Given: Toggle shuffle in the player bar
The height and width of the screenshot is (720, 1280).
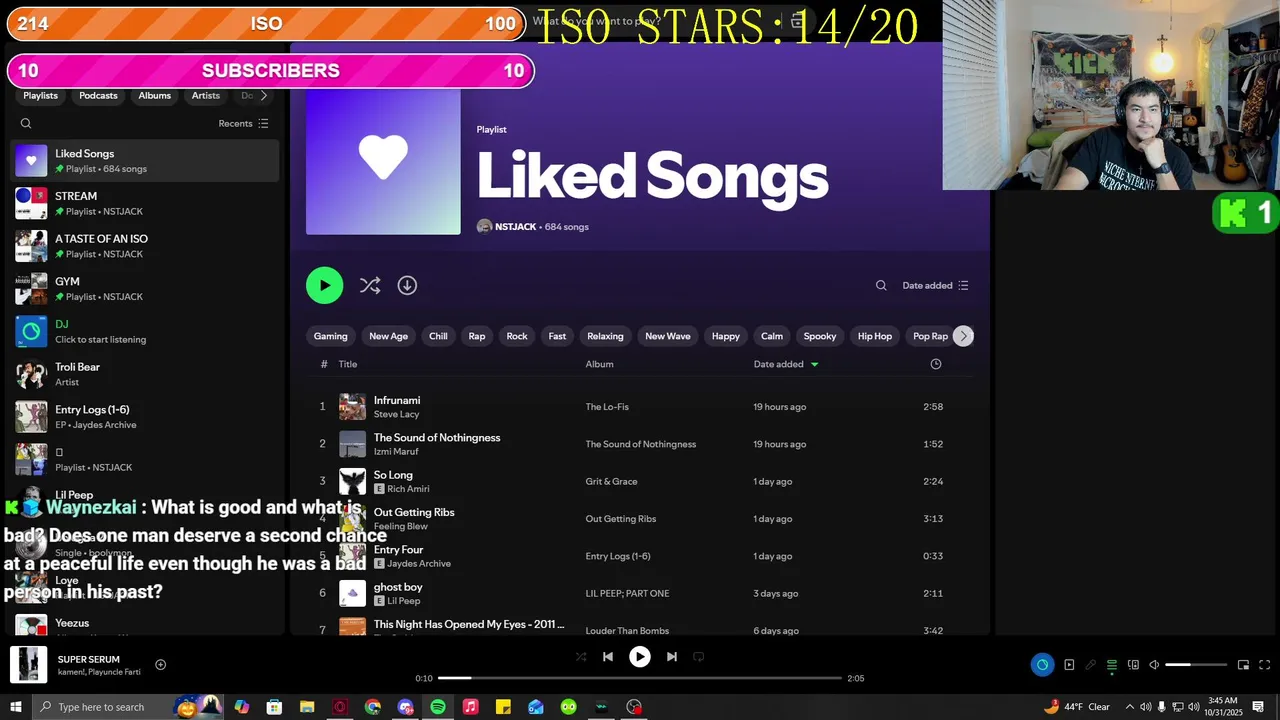Looking at the screenshot, I should click(x=581, y=657).
